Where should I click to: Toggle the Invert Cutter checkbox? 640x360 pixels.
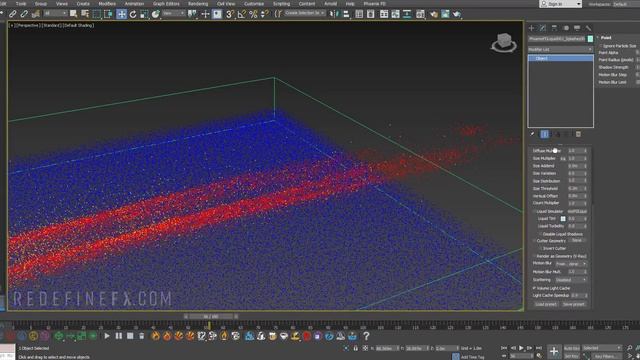pos(540,248)
